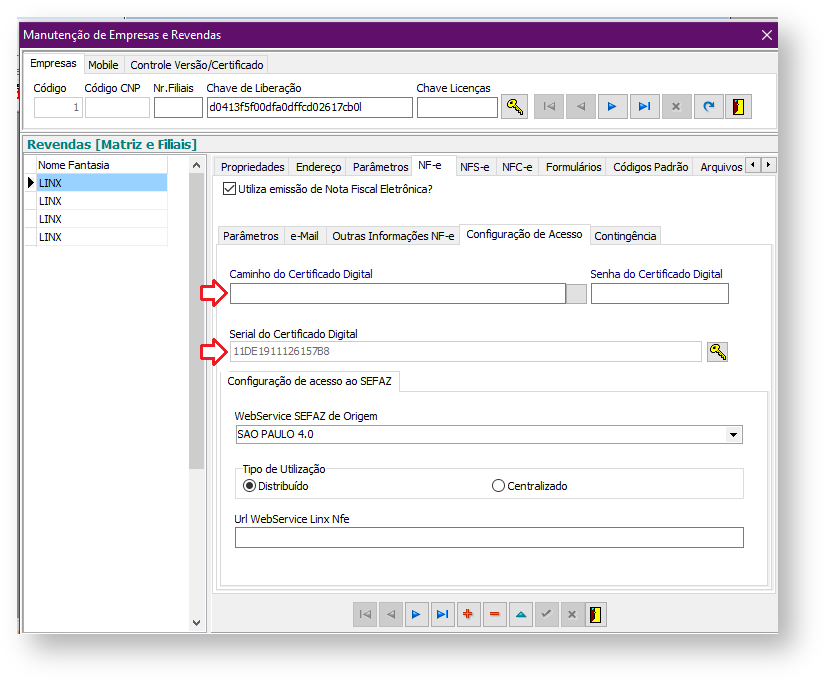This screenshot has height=682, width=826.
Task: Confirm changes with check mark button
Action: (x=546, y=615)
